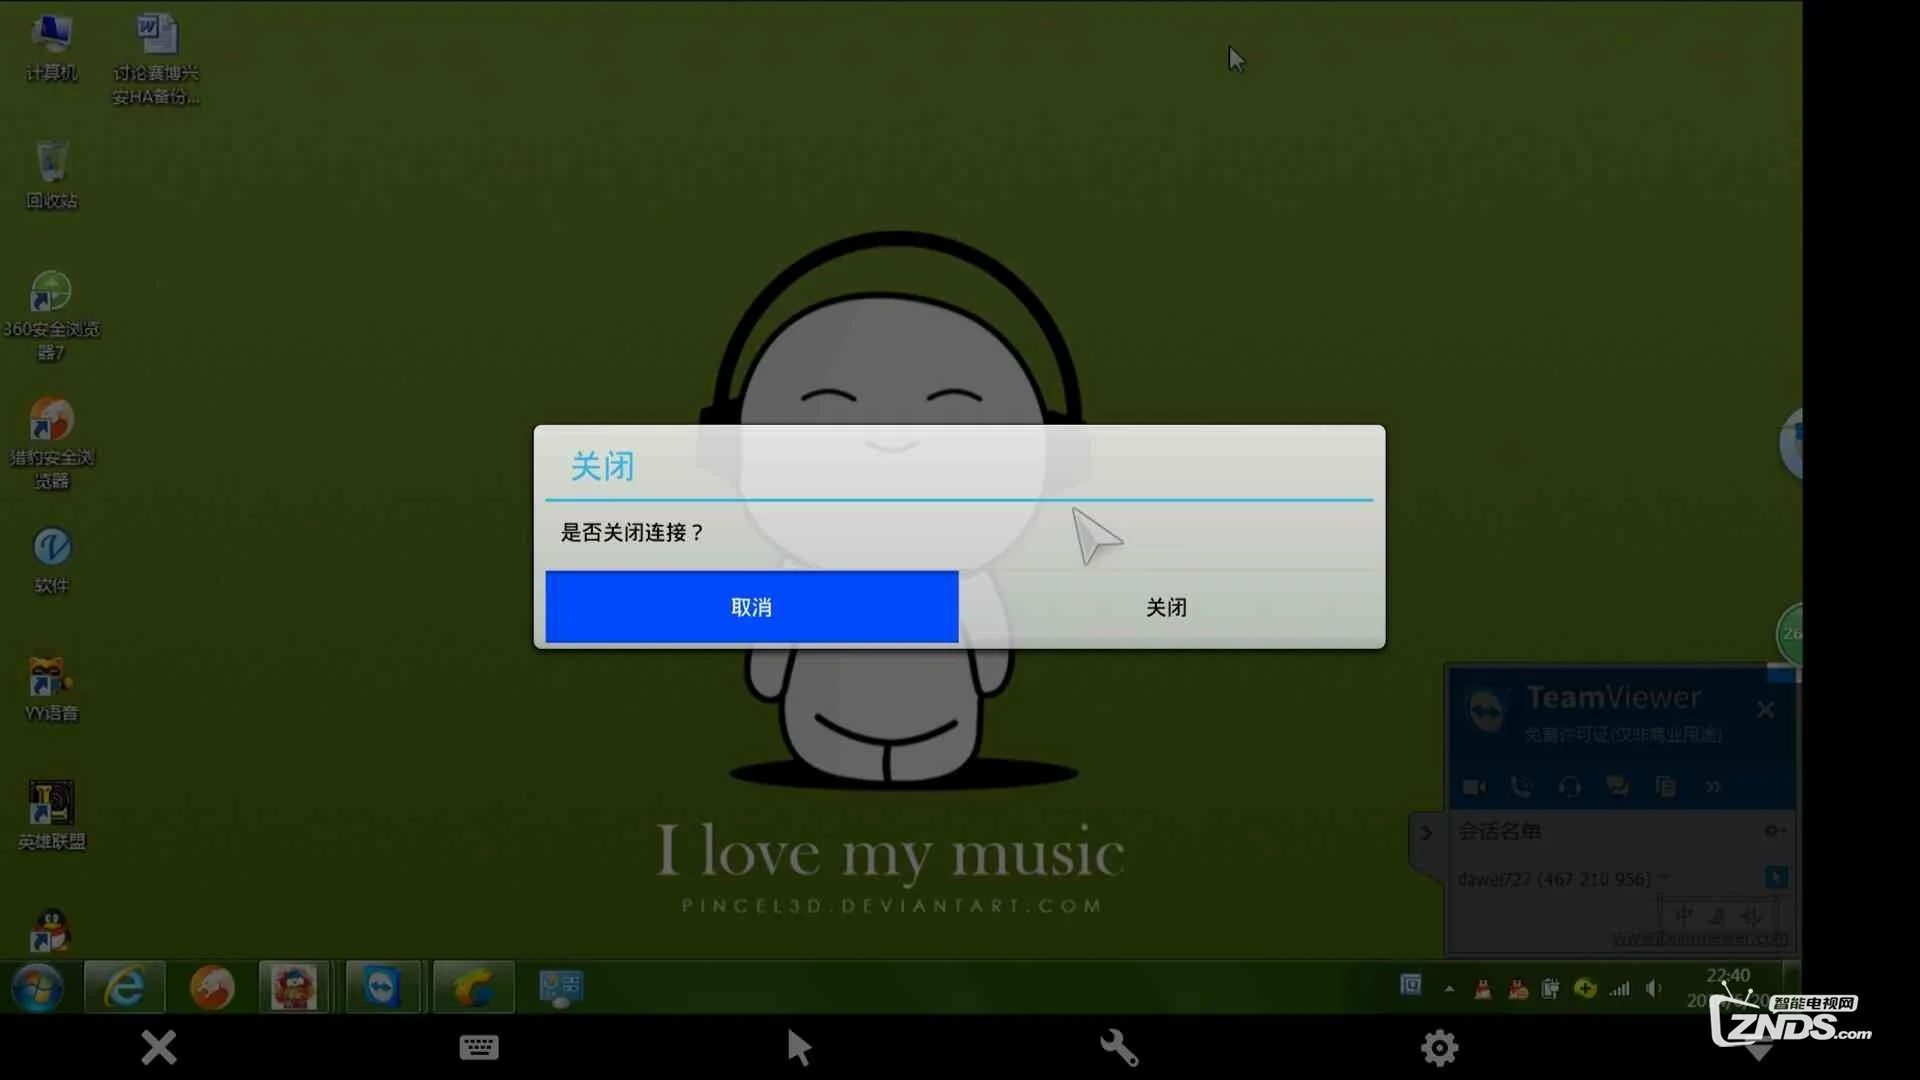
Task: Open Internet Explorer from the taskbar
Action: pos(125,988)
